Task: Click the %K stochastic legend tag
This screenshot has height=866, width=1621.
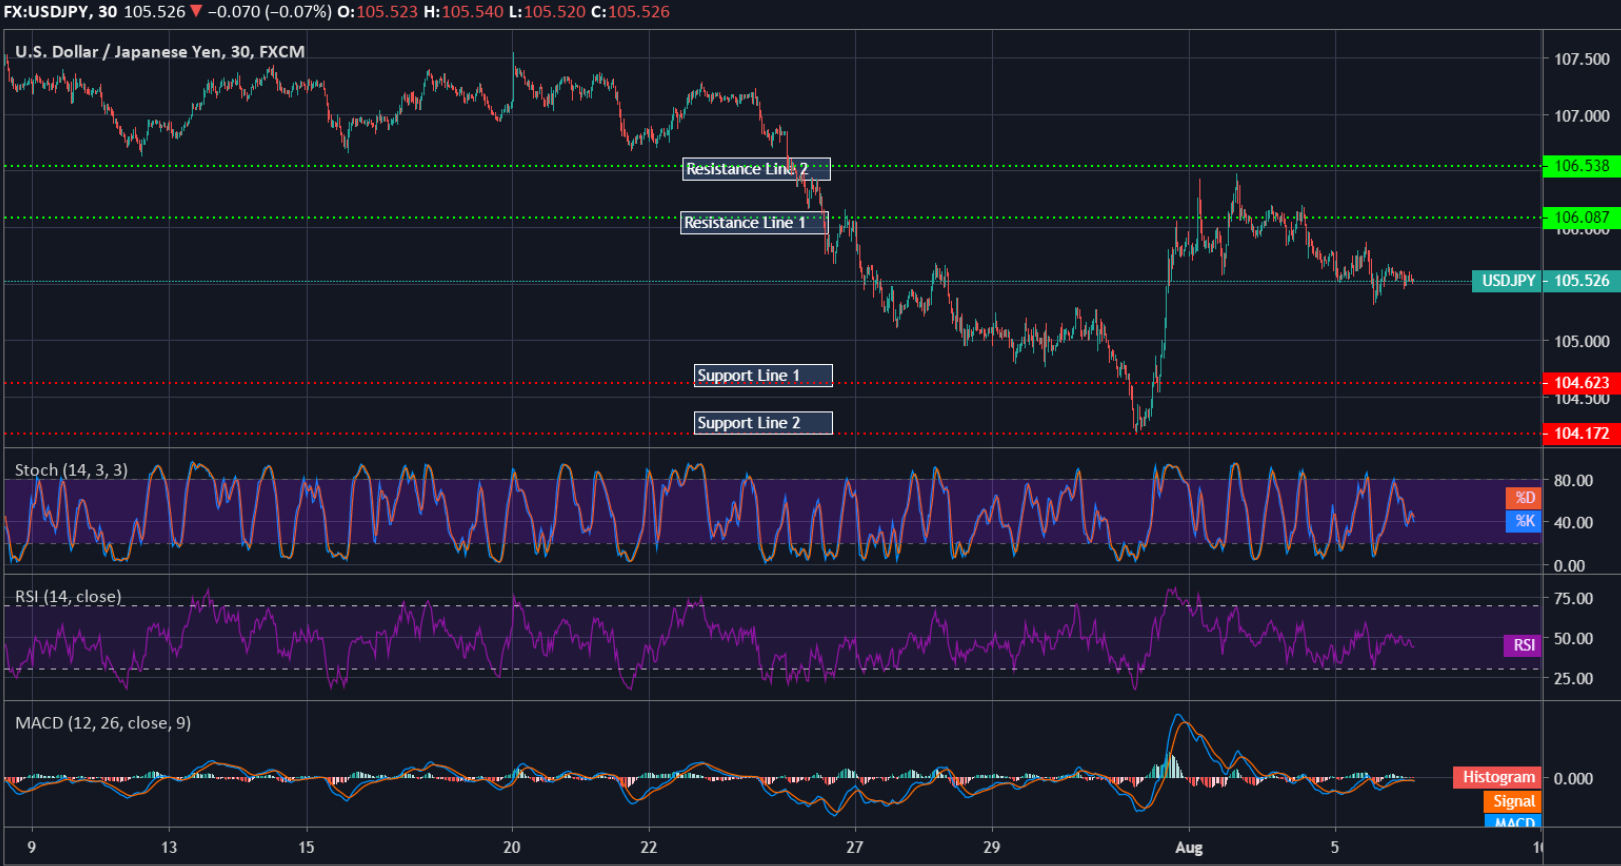Action: 1524,521
